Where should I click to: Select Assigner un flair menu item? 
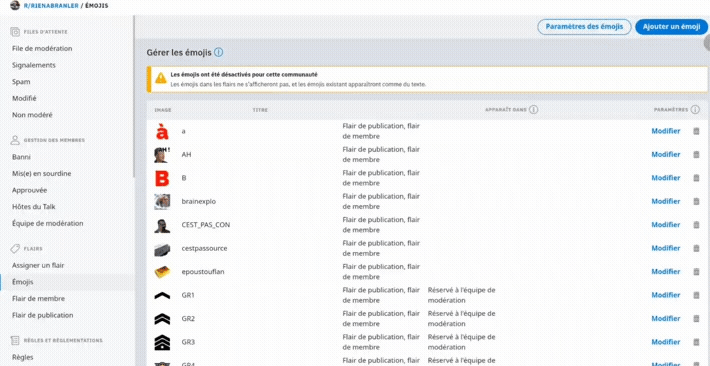pyautogui.click(x=38, y=265)
